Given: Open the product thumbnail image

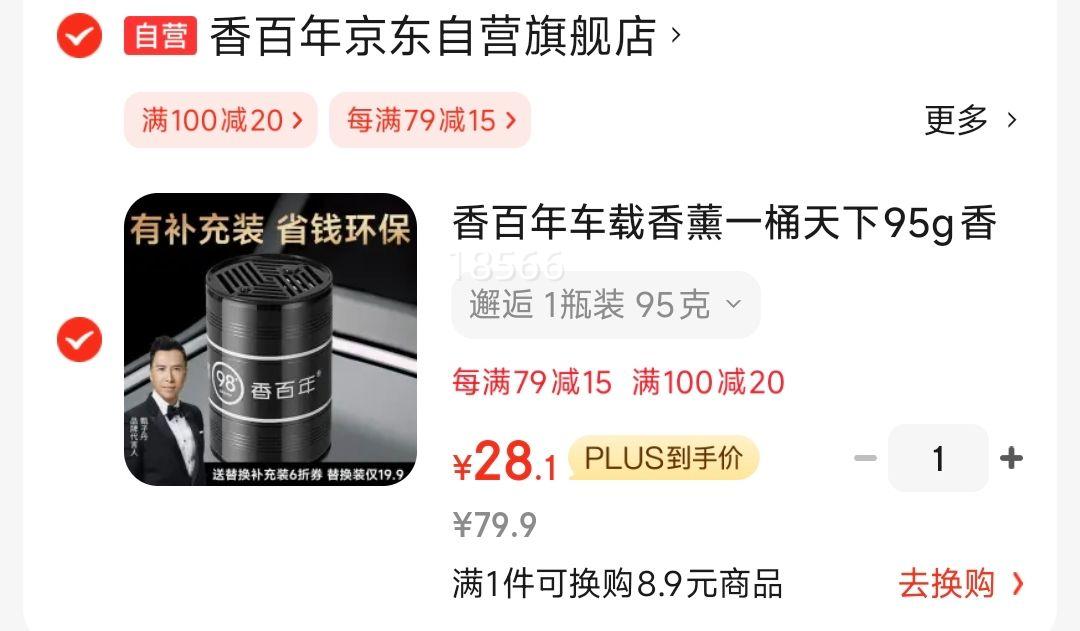Looking at the screenshot, I should [x=271, y=339].
